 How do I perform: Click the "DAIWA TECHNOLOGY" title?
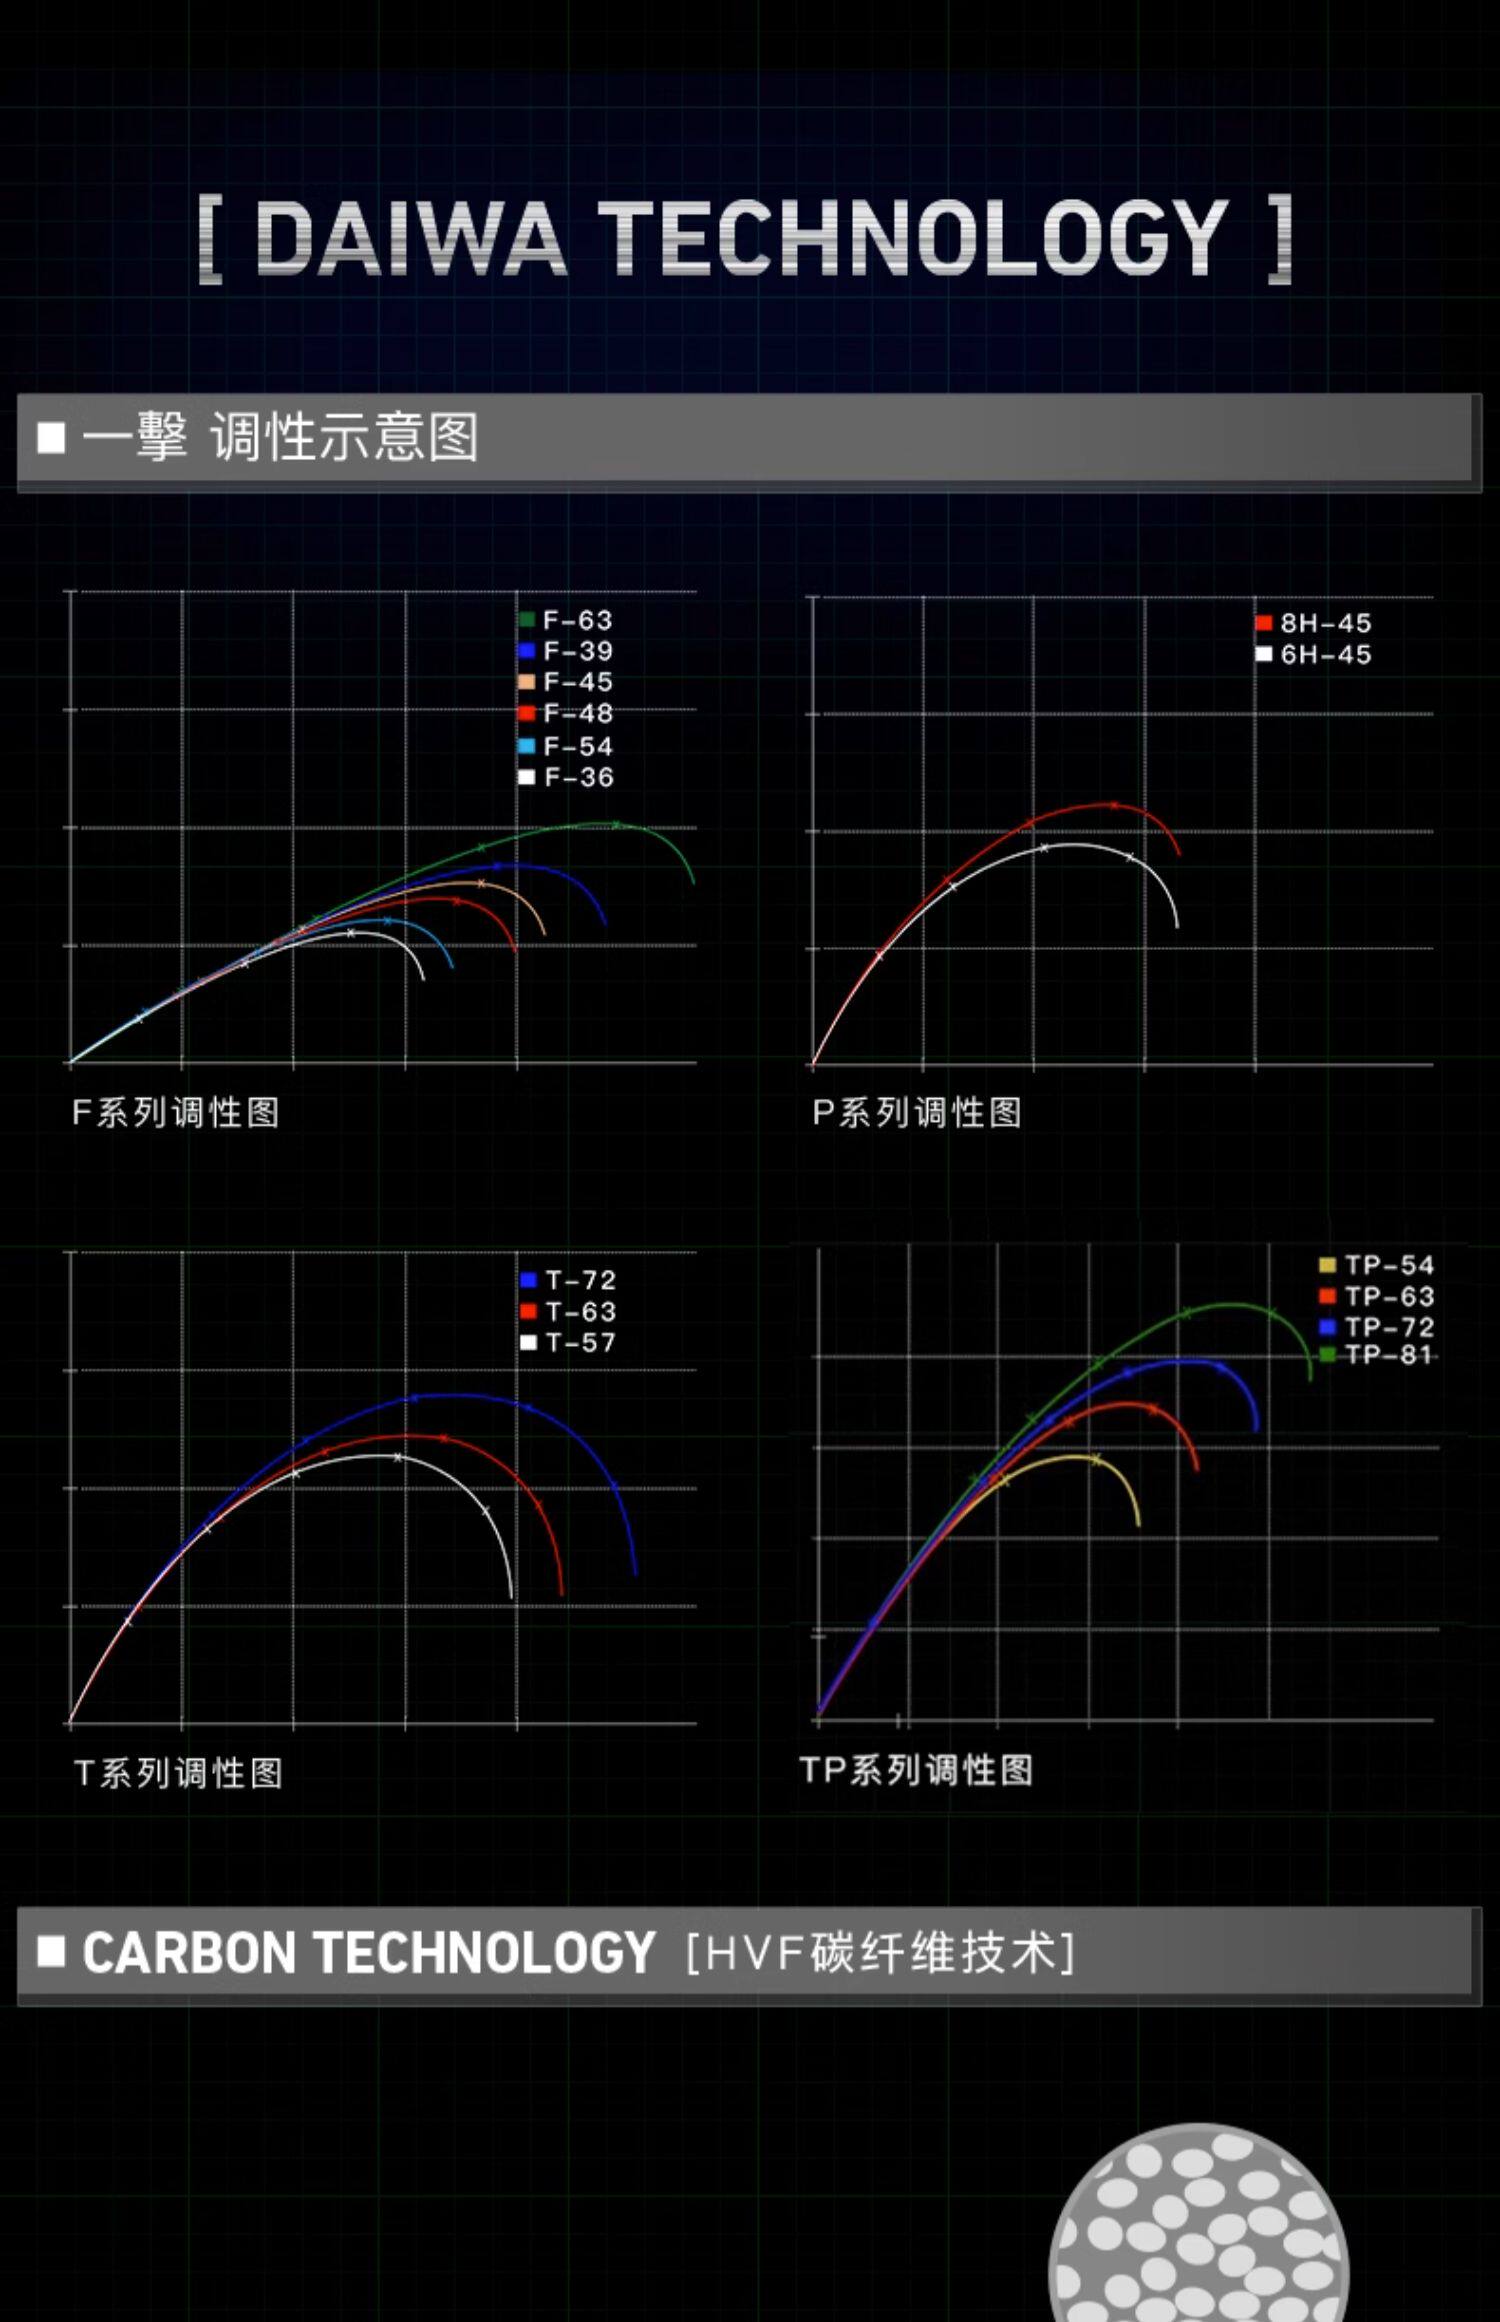[745, 237]
